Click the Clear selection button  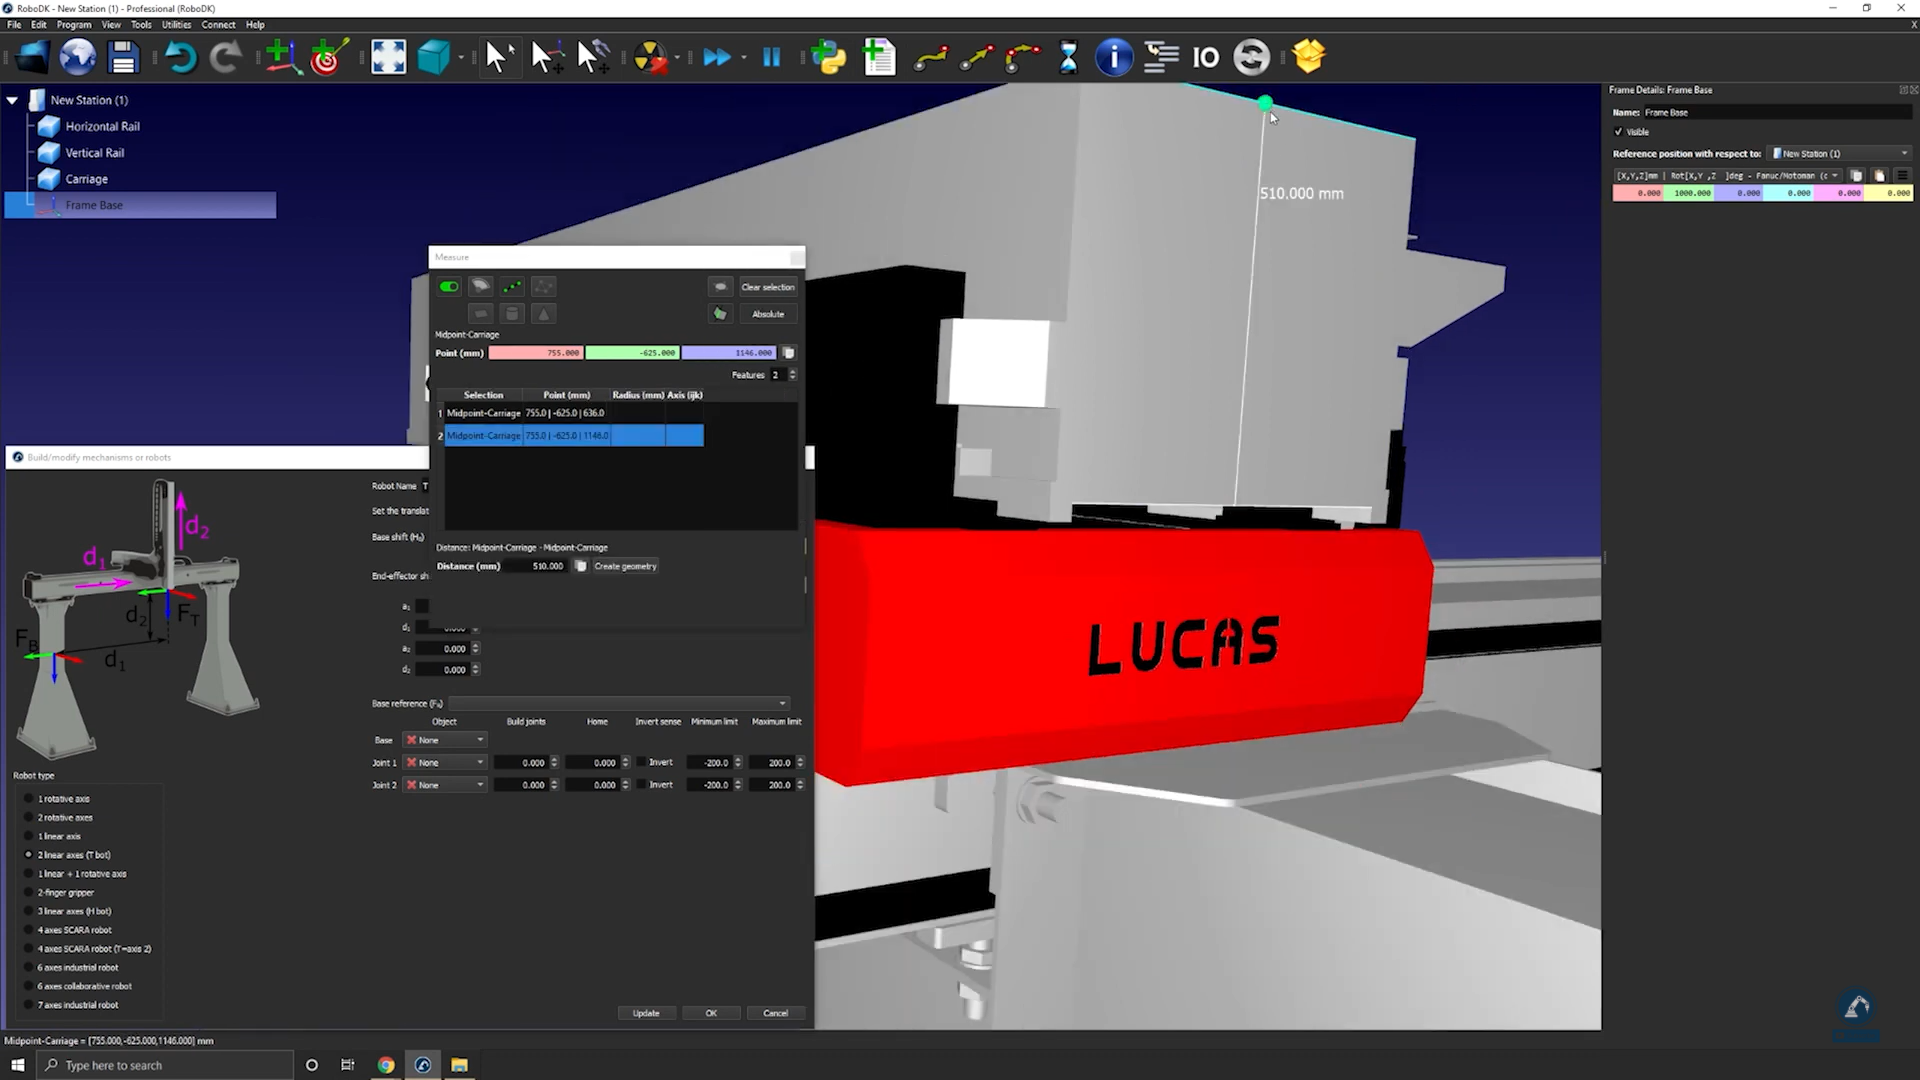click(x=767, y=287)
